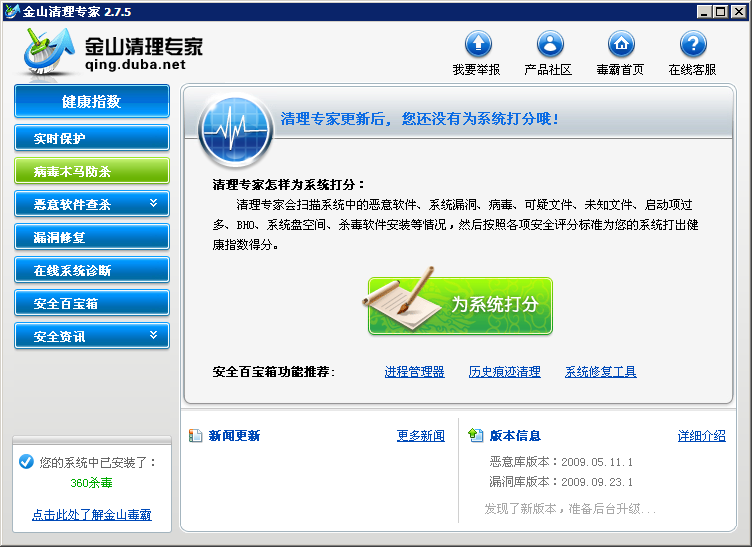Select the 健康指数 tab
Image resolution: width=752 pixels, height=547 pixels.
pos(92,101)
